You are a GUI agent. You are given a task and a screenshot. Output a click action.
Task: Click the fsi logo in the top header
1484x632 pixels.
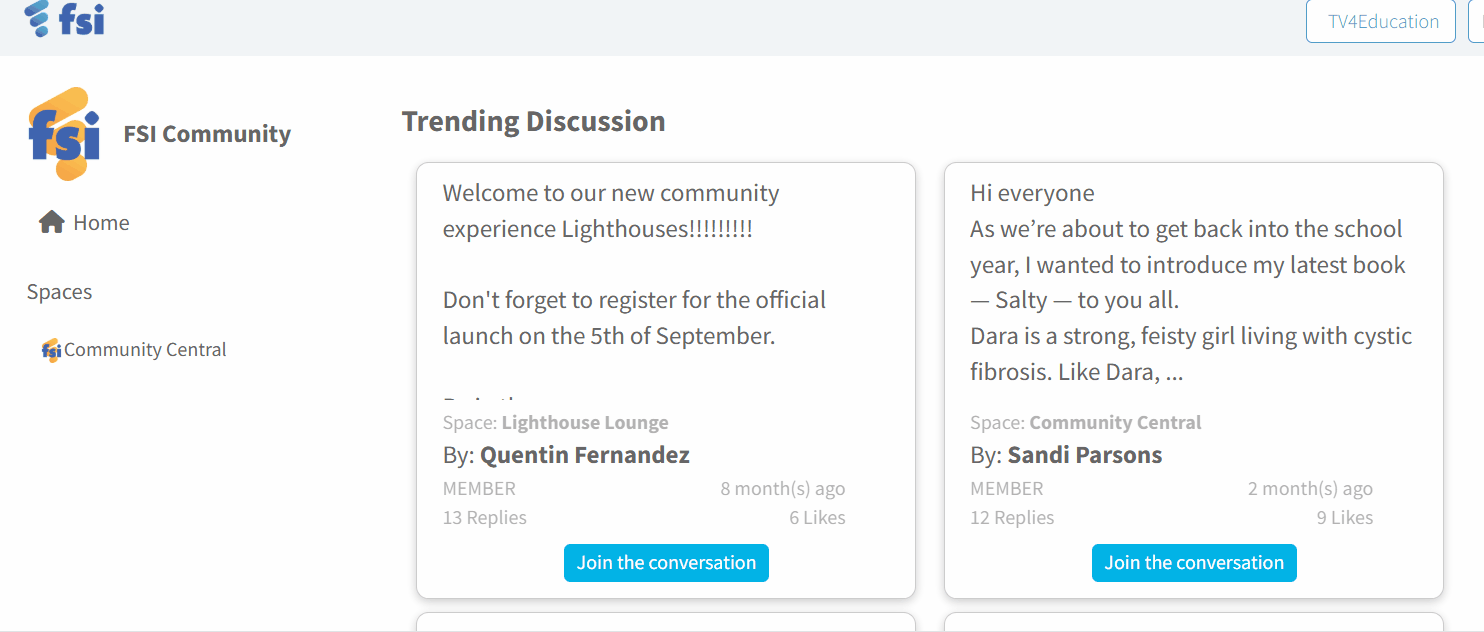pyautogui.click(x=65, y=19)
